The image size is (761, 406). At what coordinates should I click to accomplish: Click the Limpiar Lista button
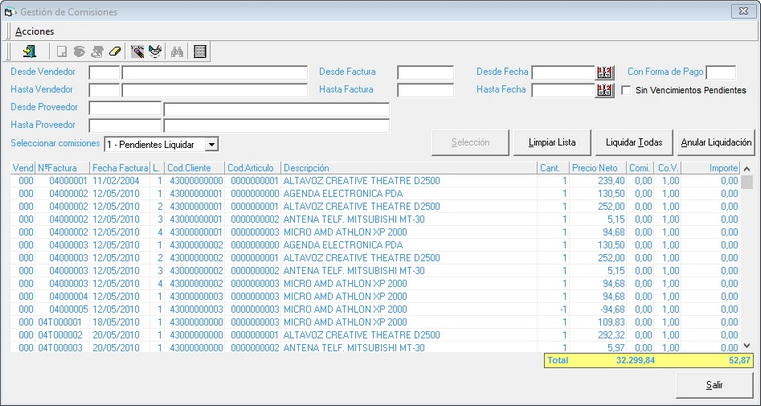click(552, 143)
